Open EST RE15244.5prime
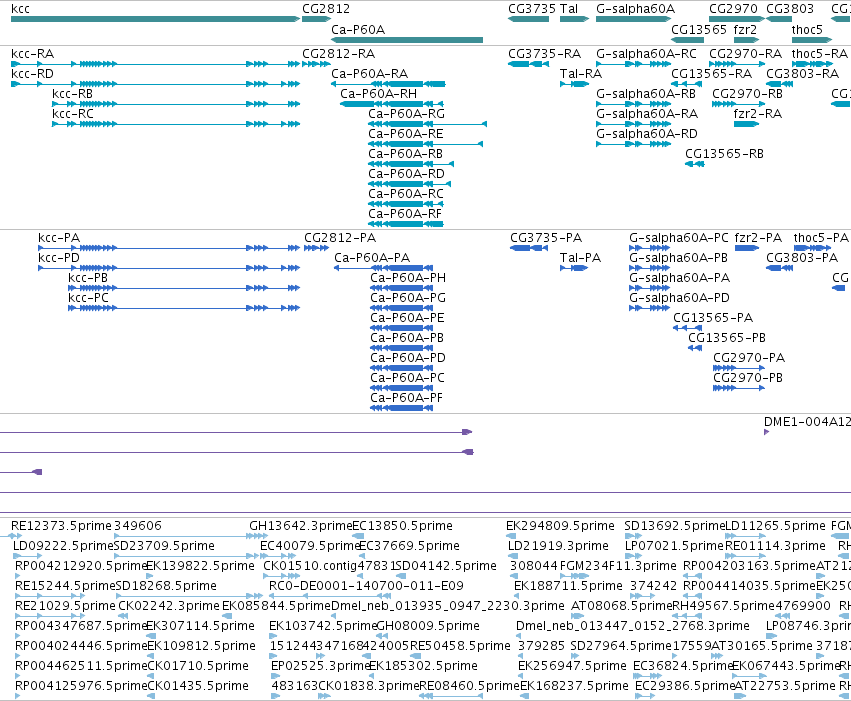Screen dimensions: 851x701 (x=65, y=587)
